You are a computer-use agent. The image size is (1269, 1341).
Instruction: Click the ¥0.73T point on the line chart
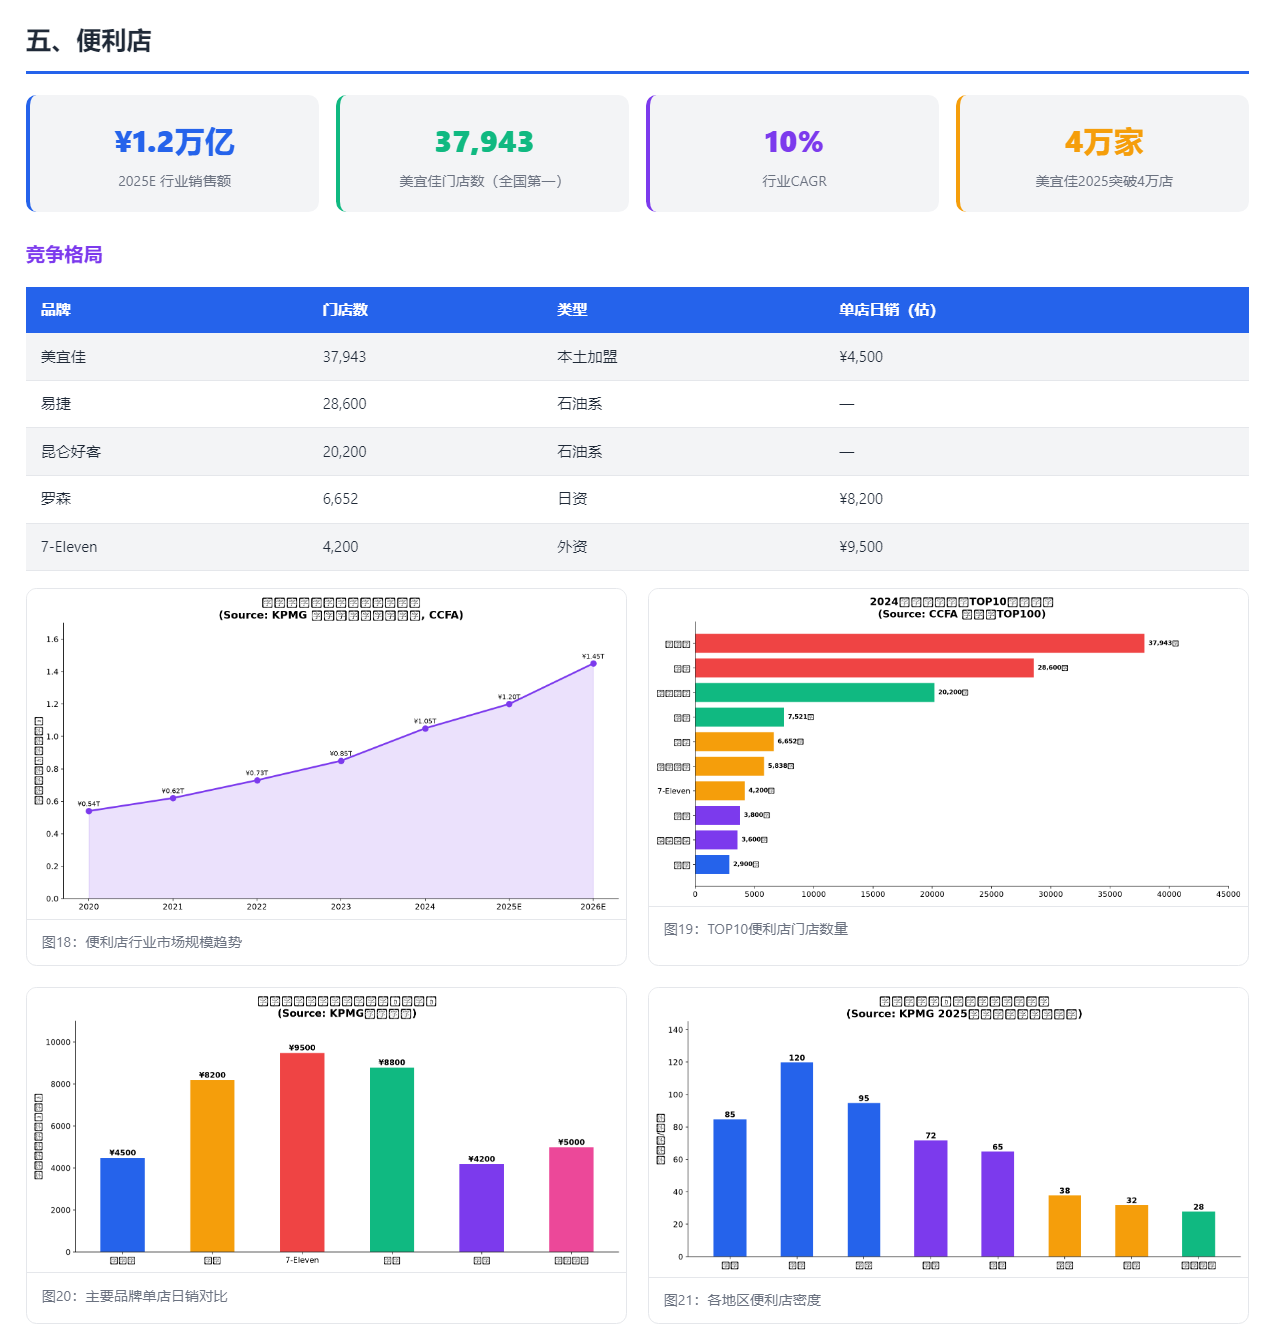coord(257,780)
